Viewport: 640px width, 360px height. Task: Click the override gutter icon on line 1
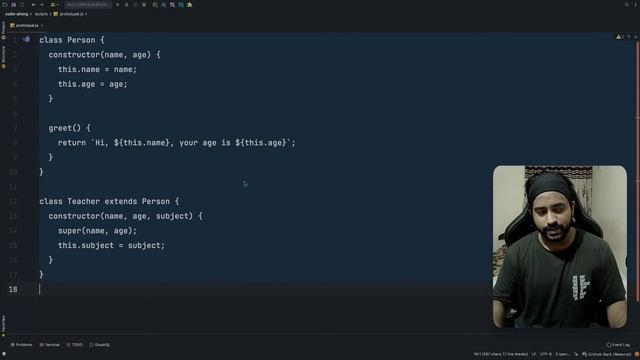pos(27,40)
